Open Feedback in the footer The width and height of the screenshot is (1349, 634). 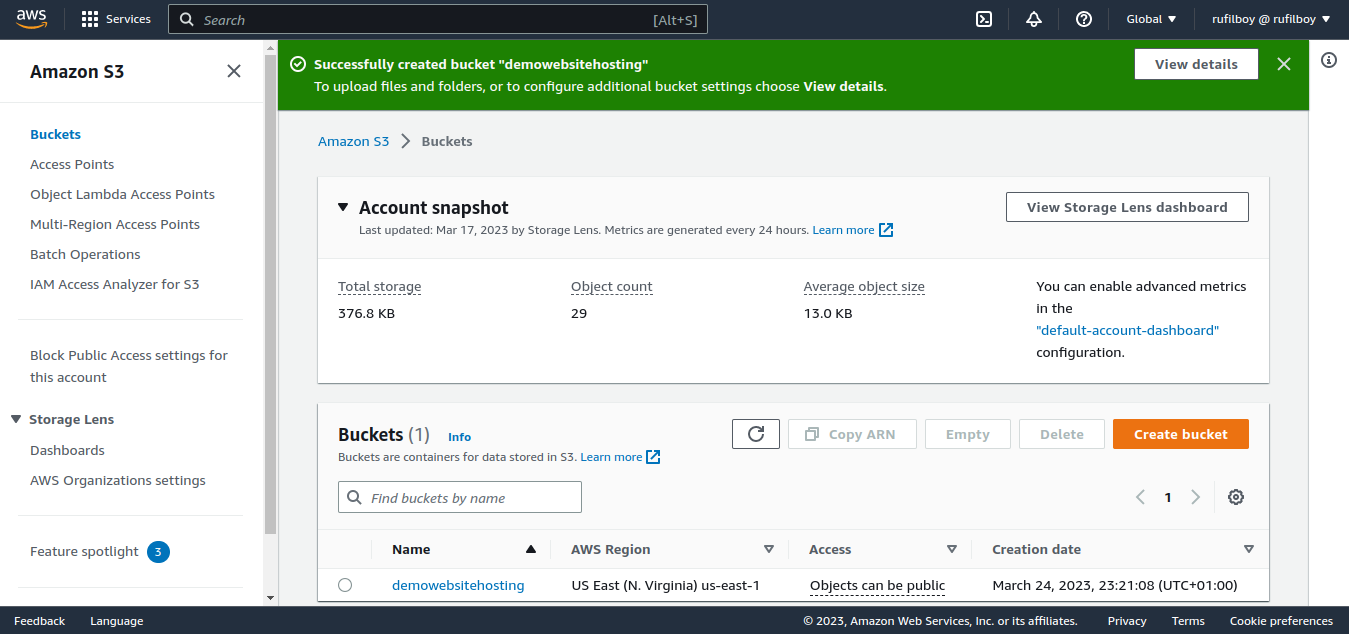click(39, 621)
